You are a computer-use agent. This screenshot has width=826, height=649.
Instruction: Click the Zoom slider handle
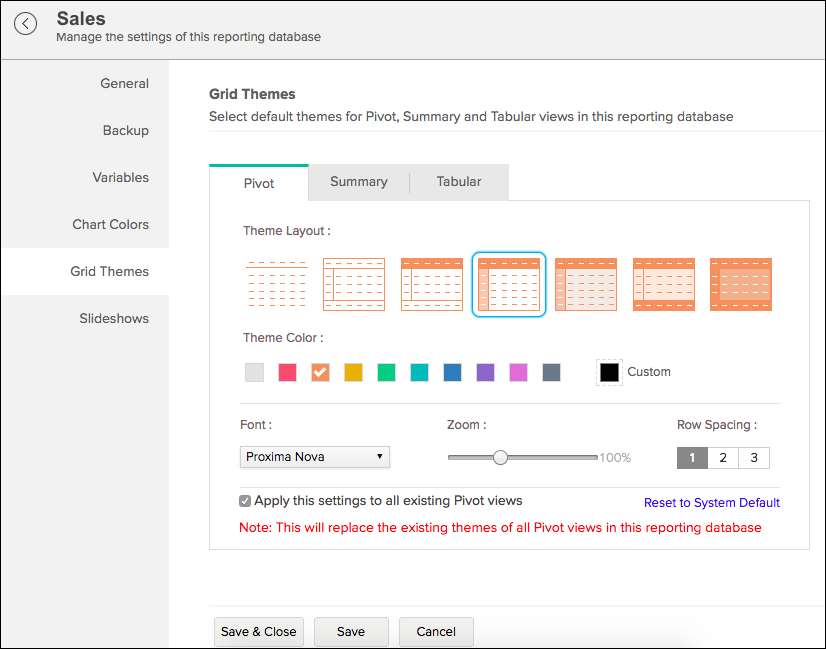(x=501, y=457)
